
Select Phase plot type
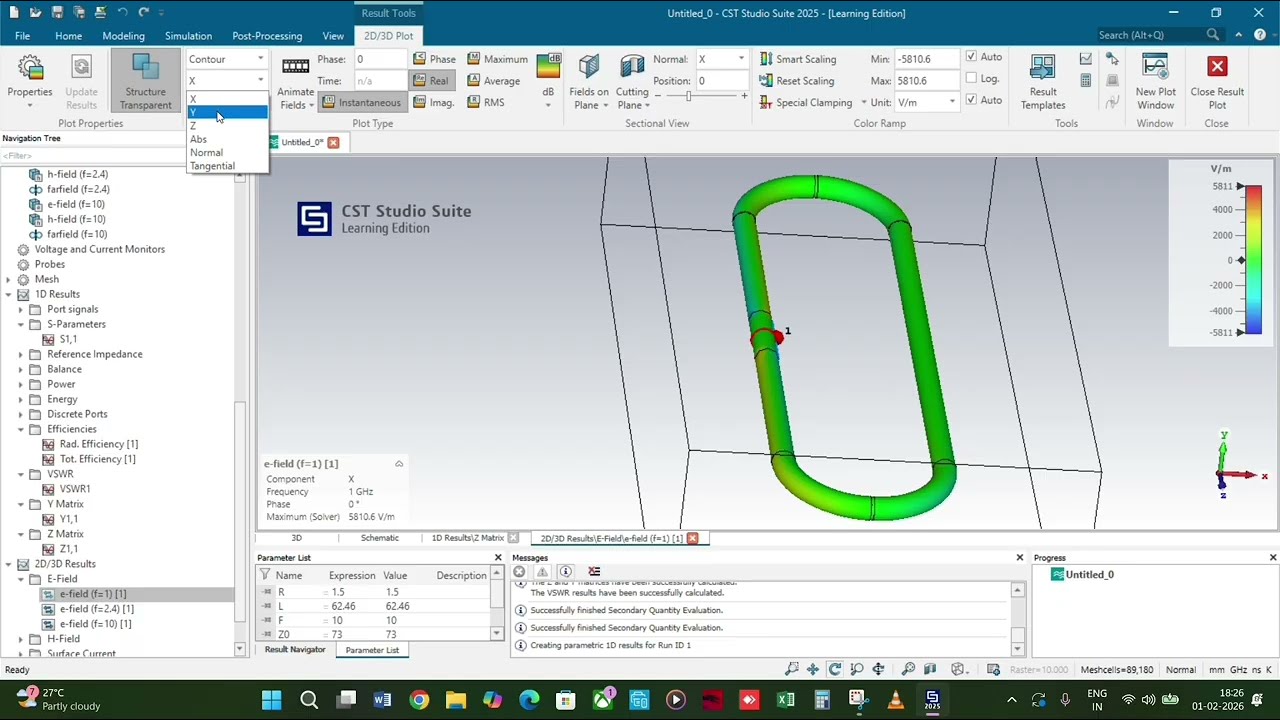(435, 59)
